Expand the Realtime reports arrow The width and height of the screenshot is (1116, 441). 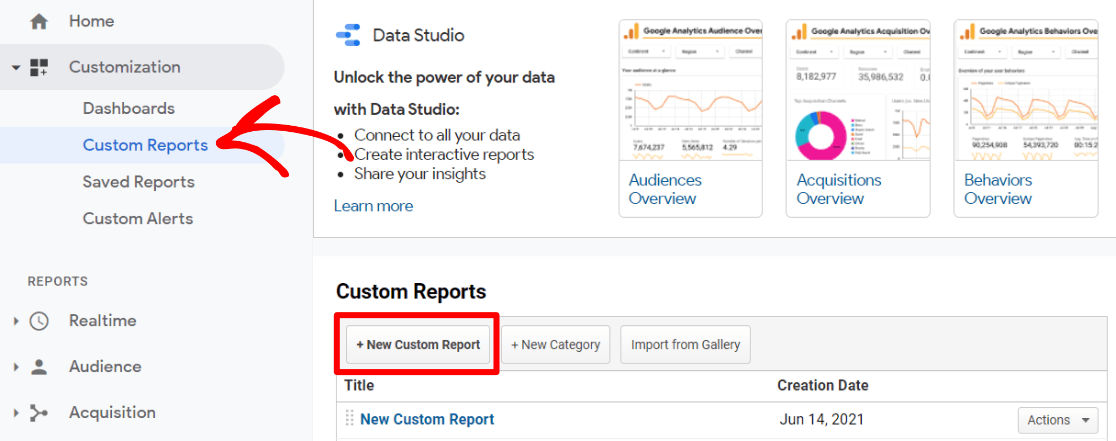(x=16, y=321)
